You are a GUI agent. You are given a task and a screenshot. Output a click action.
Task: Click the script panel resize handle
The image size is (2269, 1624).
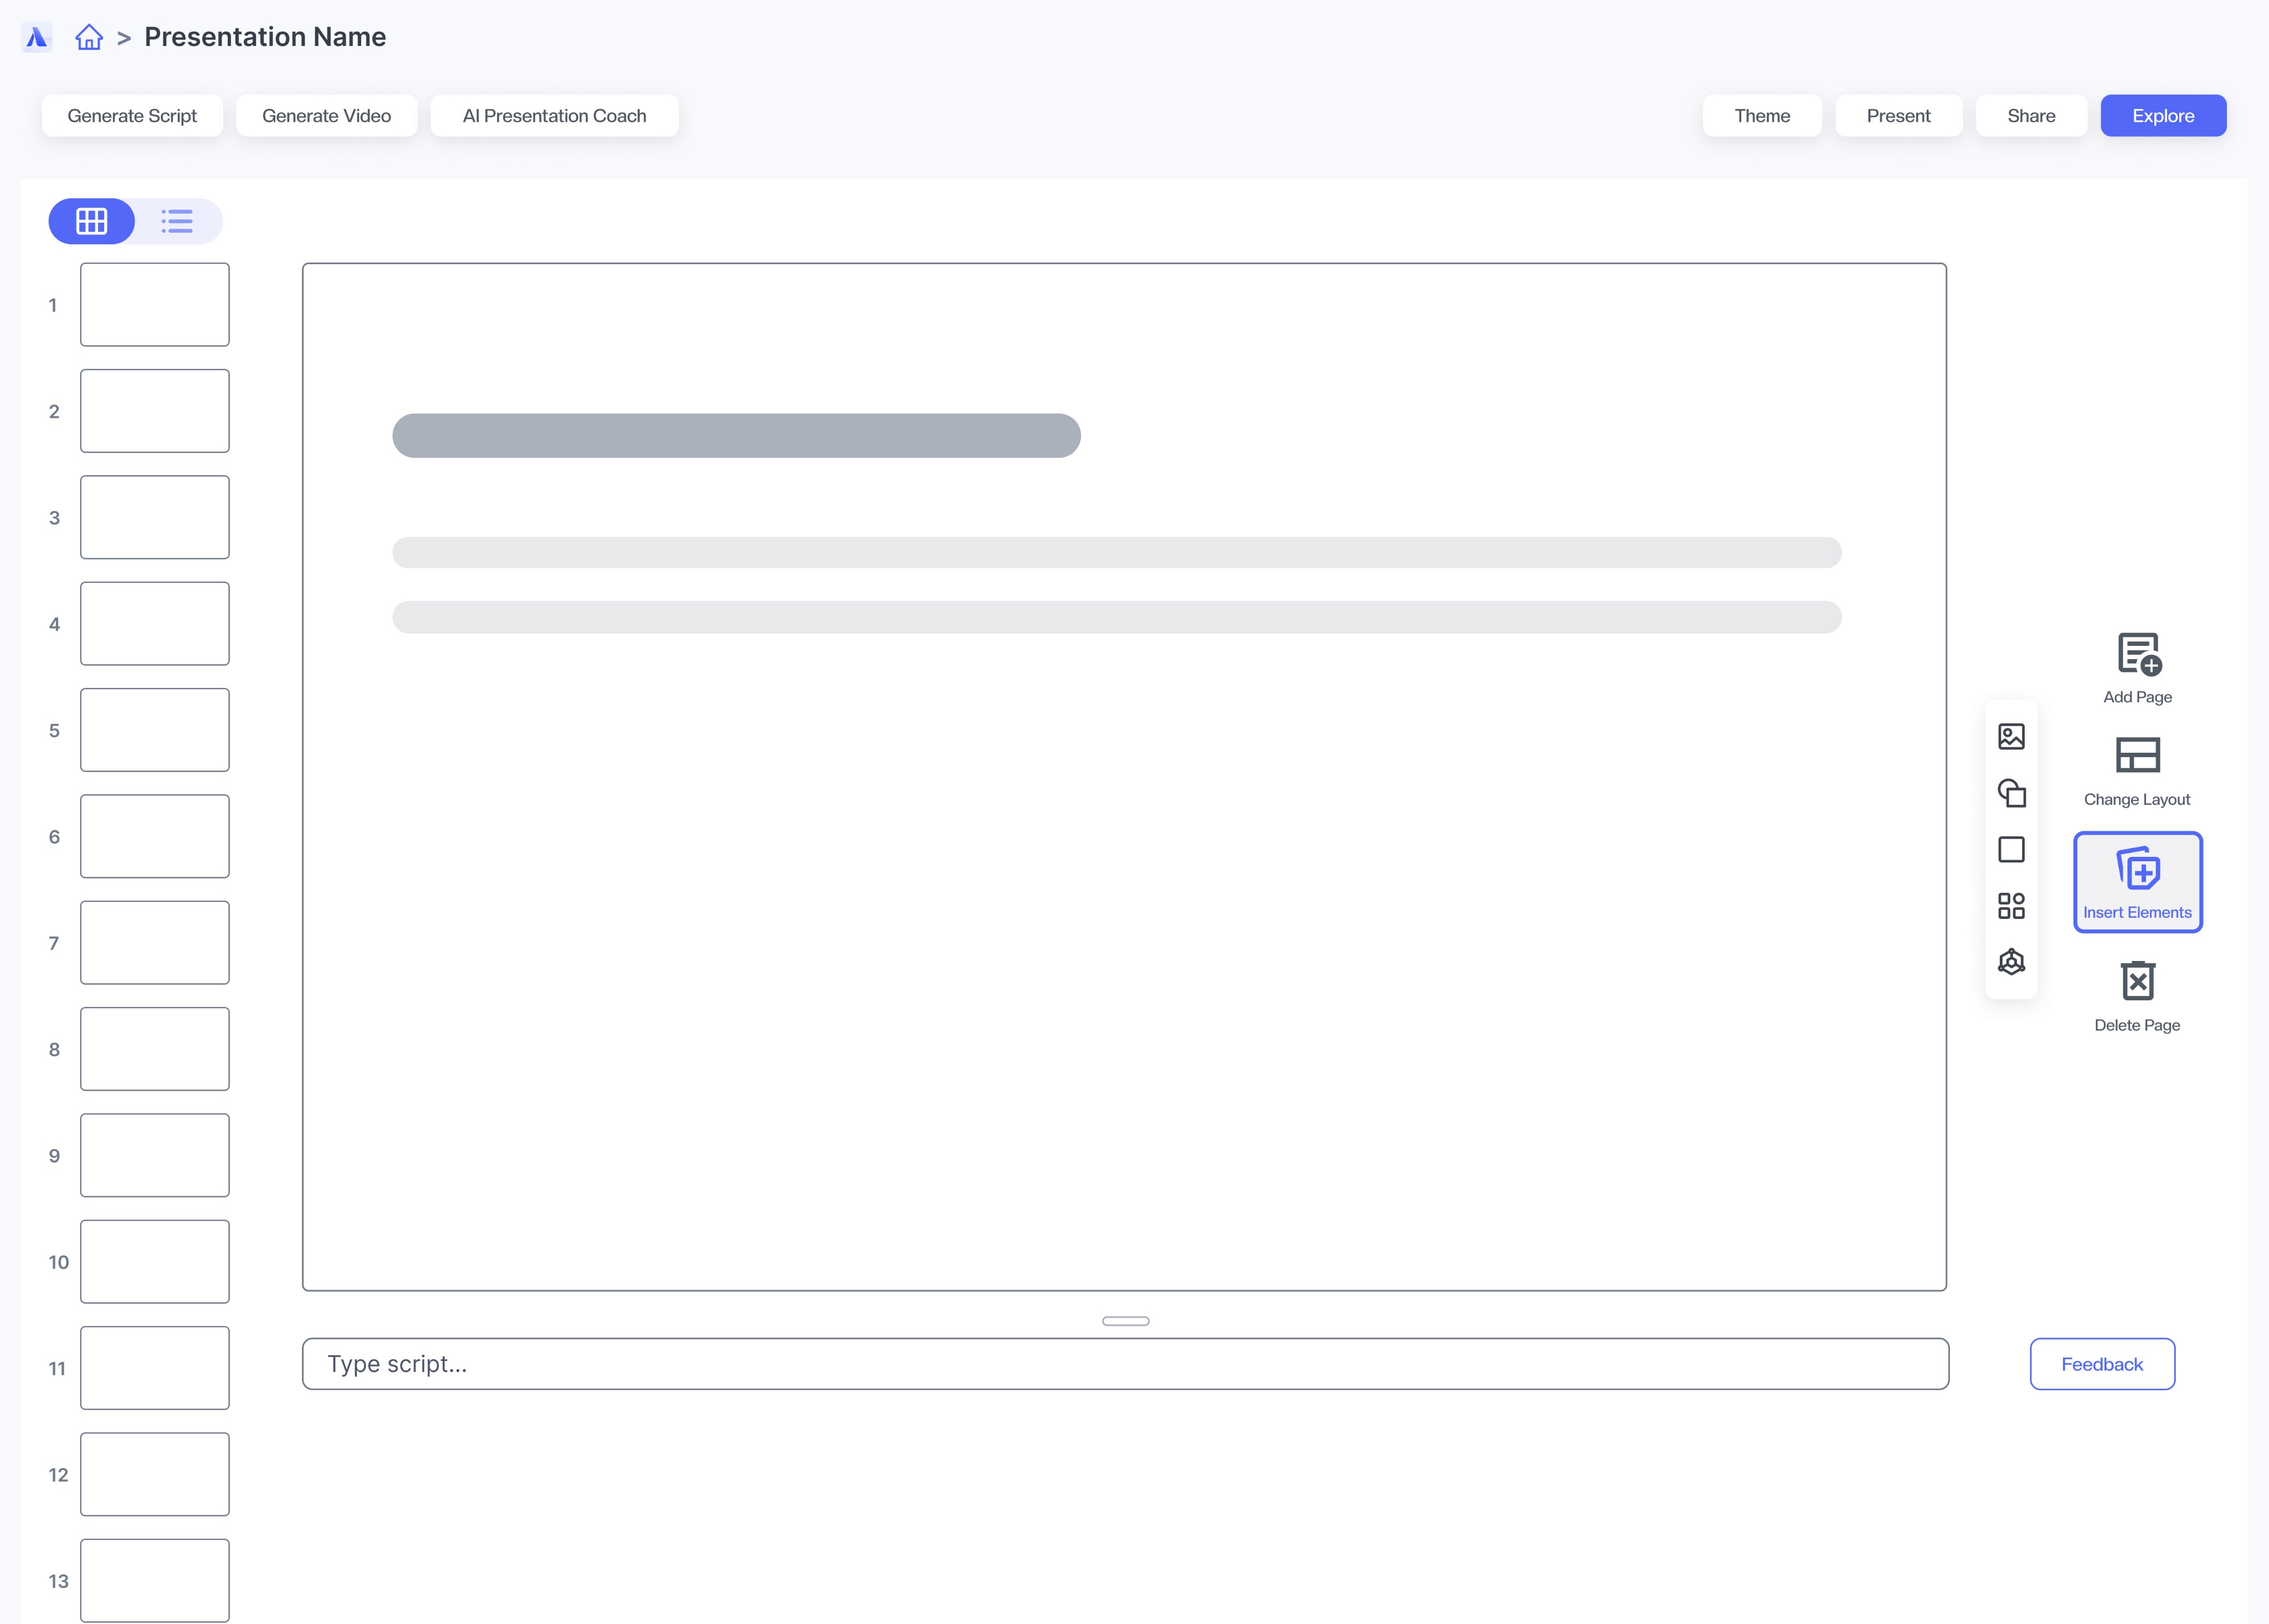[1125, 1321]
